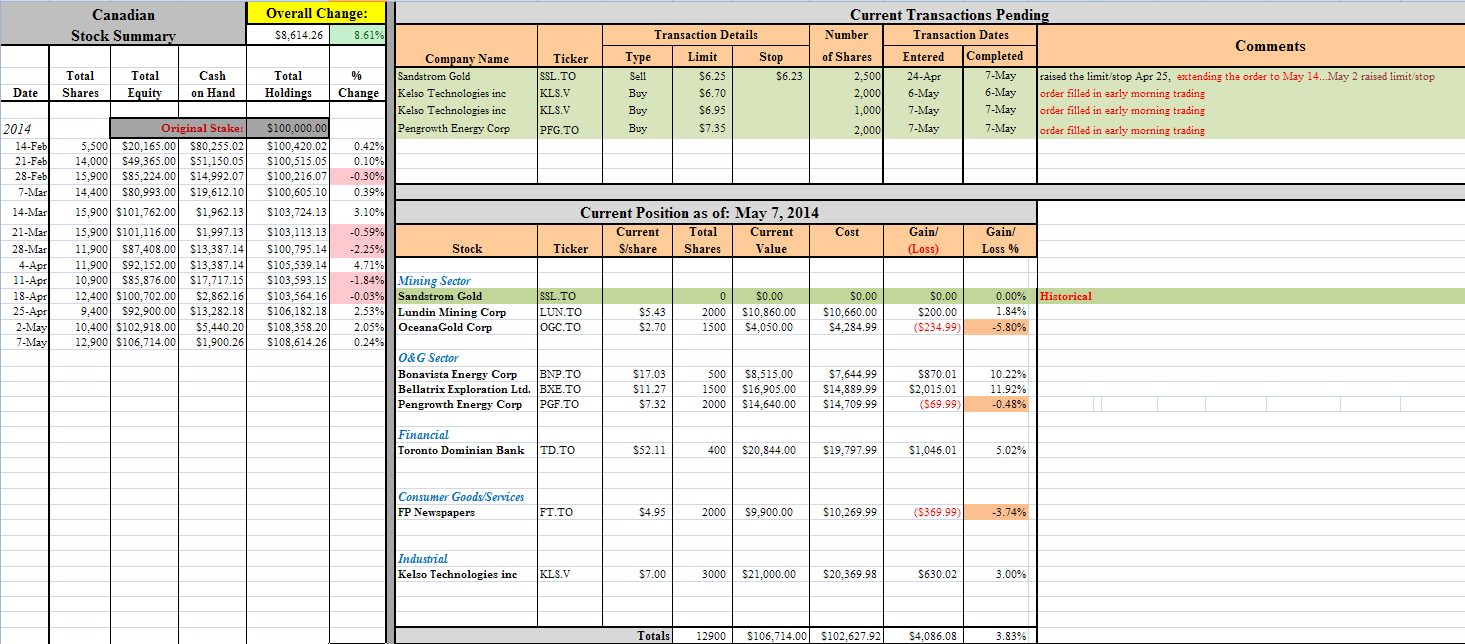
Task: Select the 'Transaction Dates' header
Action: pos(962,34)
